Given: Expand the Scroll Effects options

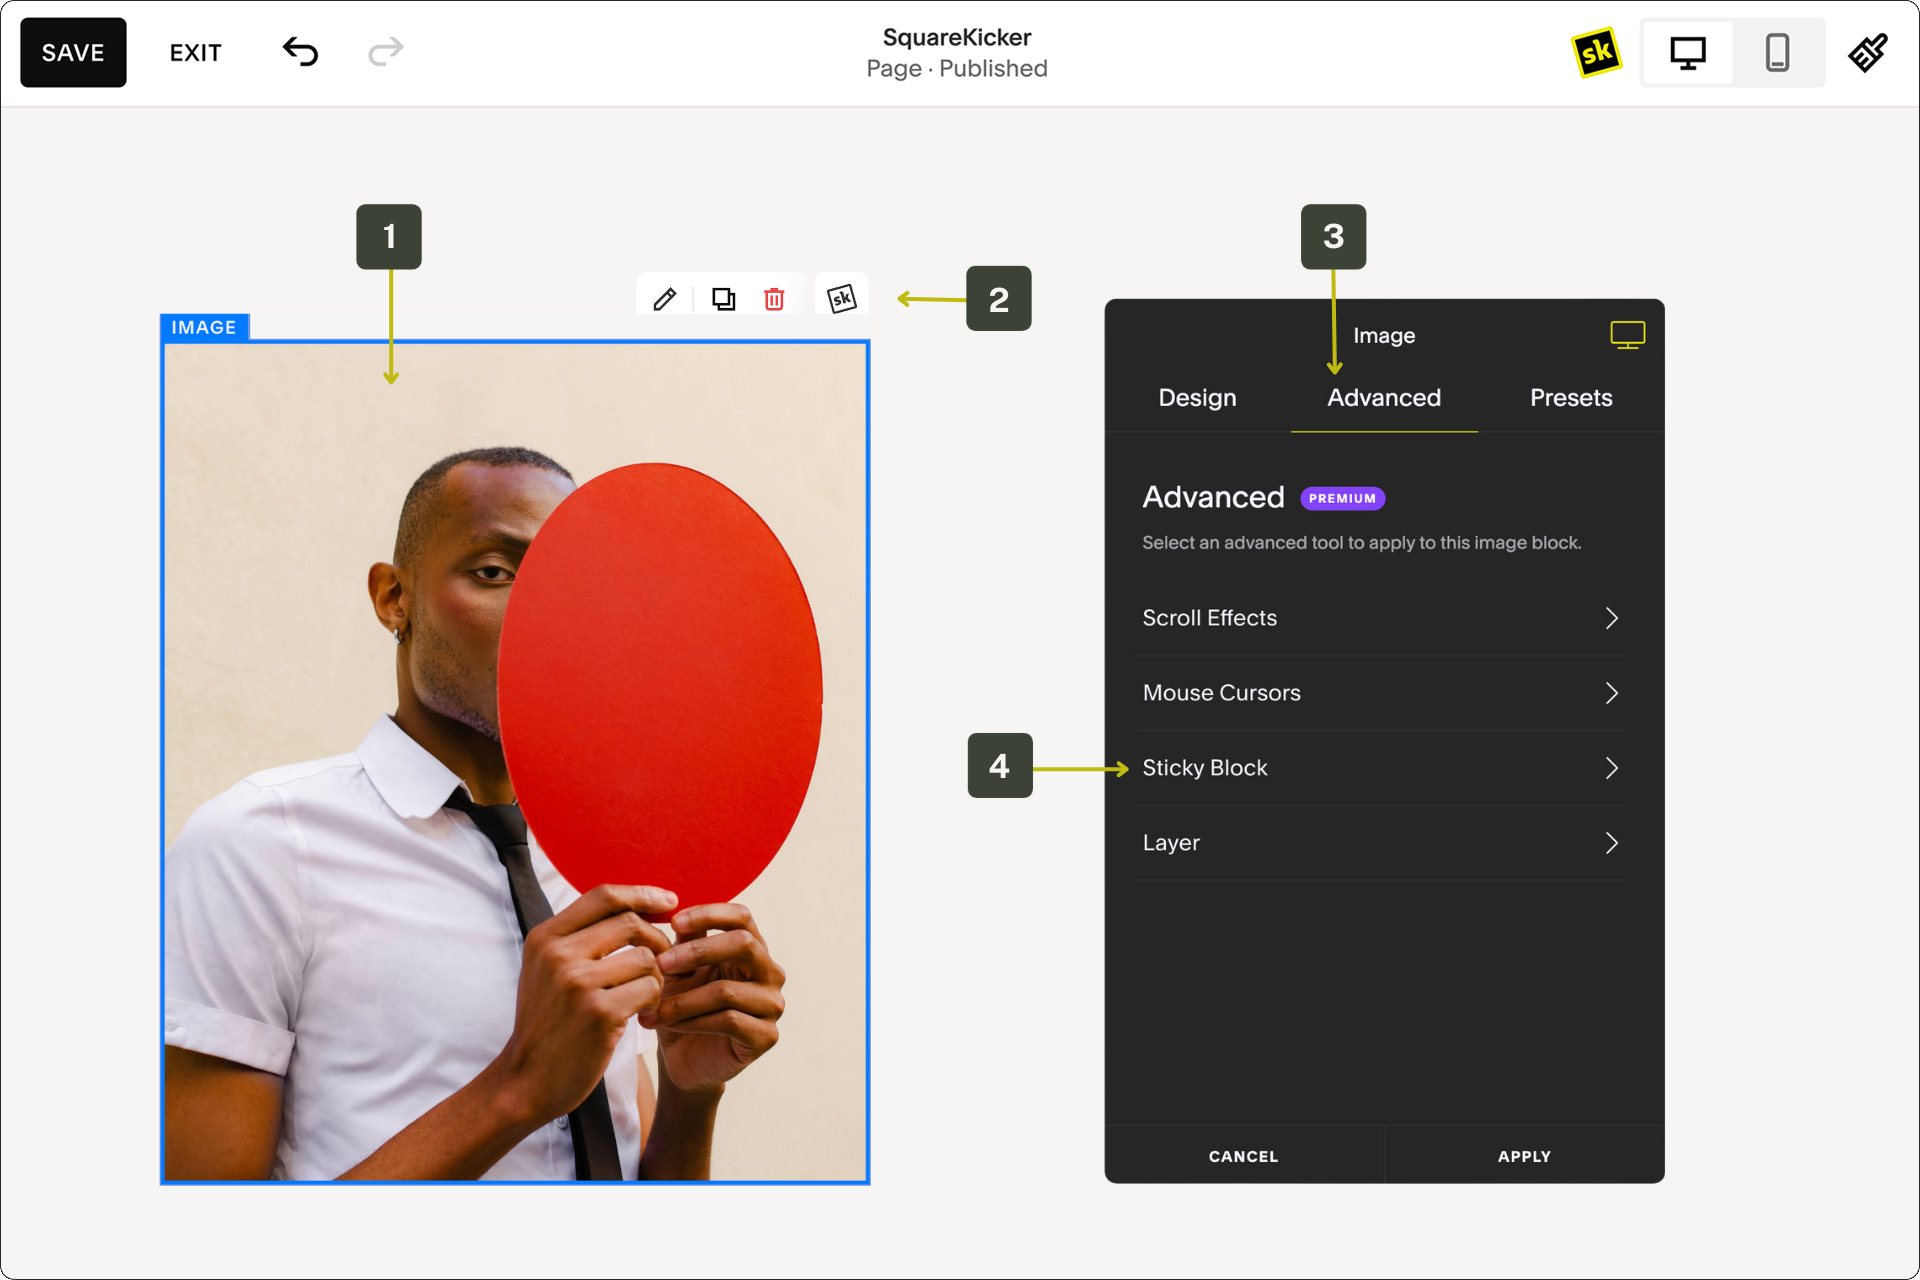Looking at the screenshot, I should click(1381, 617).
